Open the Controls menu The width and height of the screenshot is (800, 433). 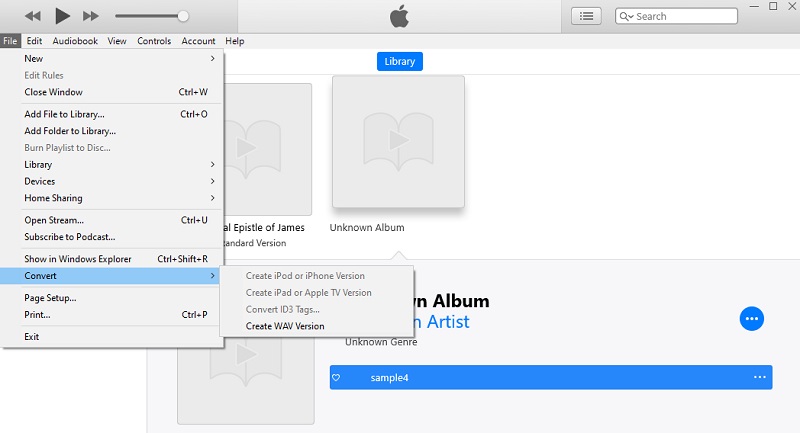tap(154, 41)
